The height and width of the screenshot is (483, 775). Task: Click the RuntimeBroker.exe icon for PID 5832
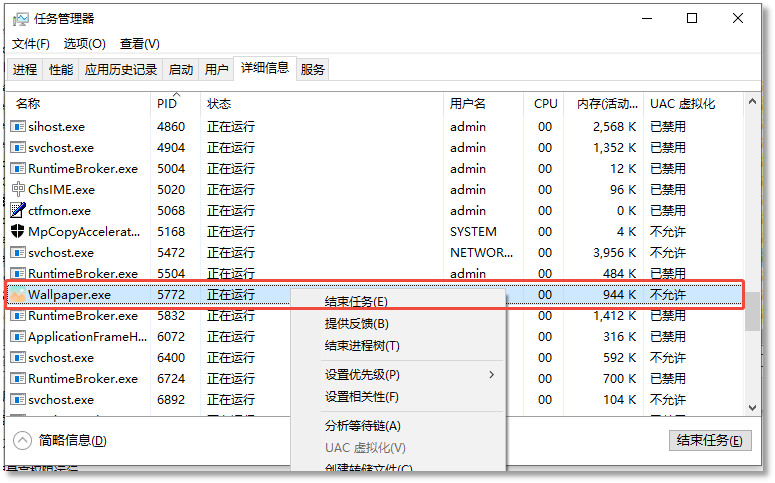[18, 316]
